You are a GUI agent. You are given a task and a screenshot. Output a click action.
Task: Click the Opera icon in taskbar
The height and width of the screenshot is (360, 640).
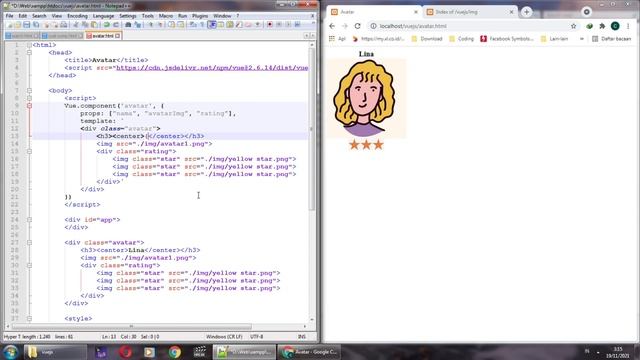tap(126, 352)
